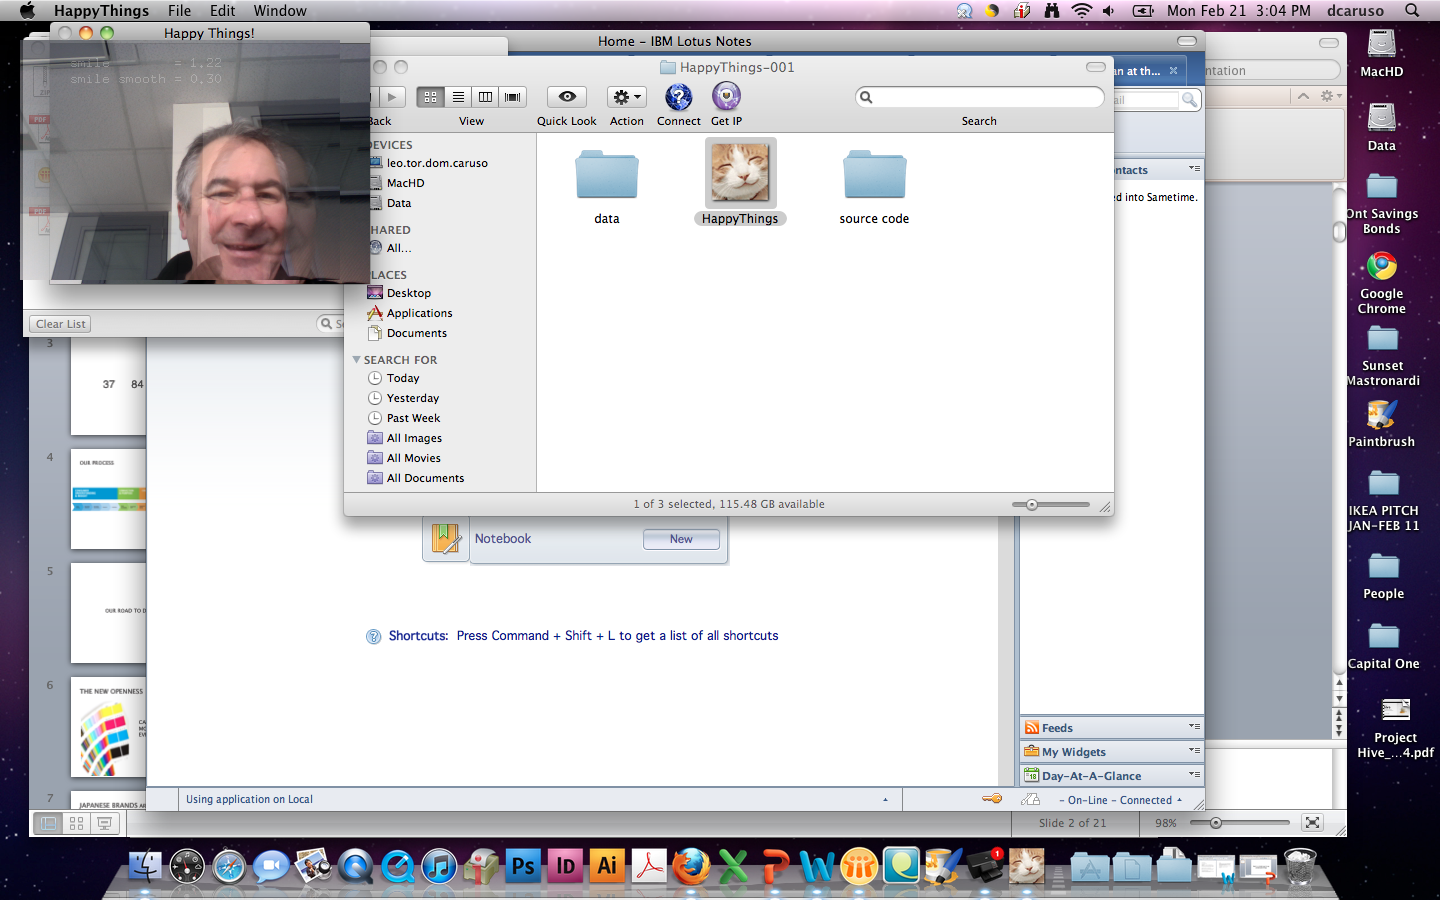Adjust the Finder icon size slider
The image size is (1440, 900).
(x=1032, y=505)
